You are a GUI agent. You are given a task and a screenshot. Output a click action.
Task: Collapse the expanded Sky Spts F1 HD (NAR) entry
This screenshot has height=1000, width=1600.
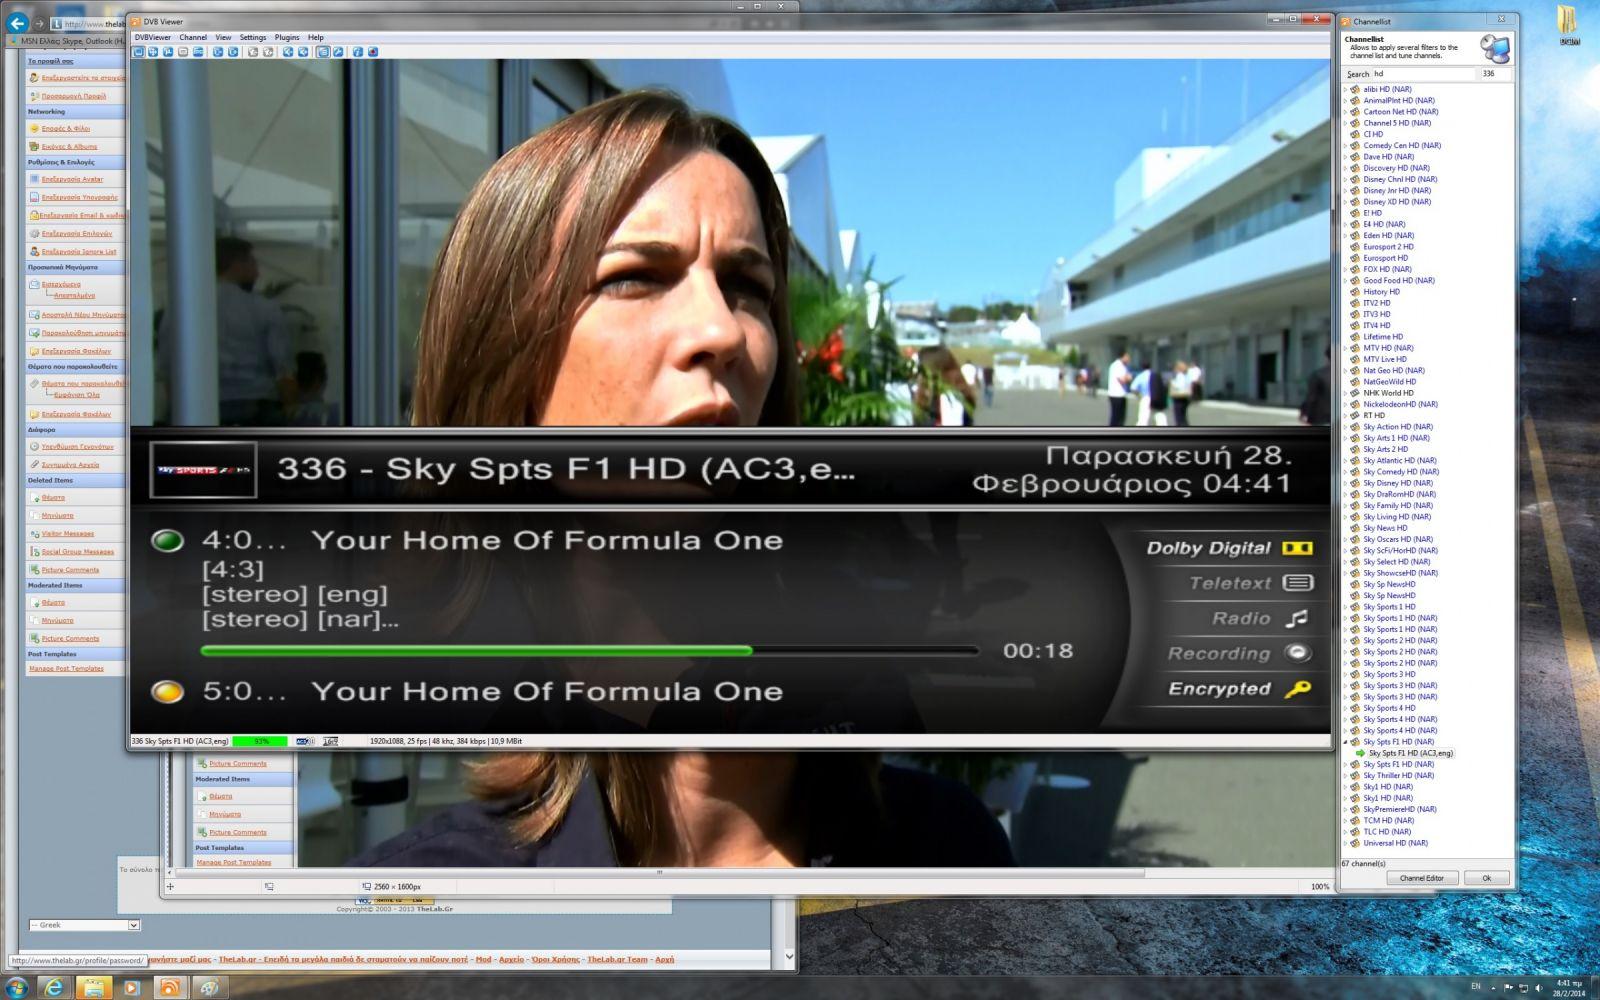[1345, 742]
